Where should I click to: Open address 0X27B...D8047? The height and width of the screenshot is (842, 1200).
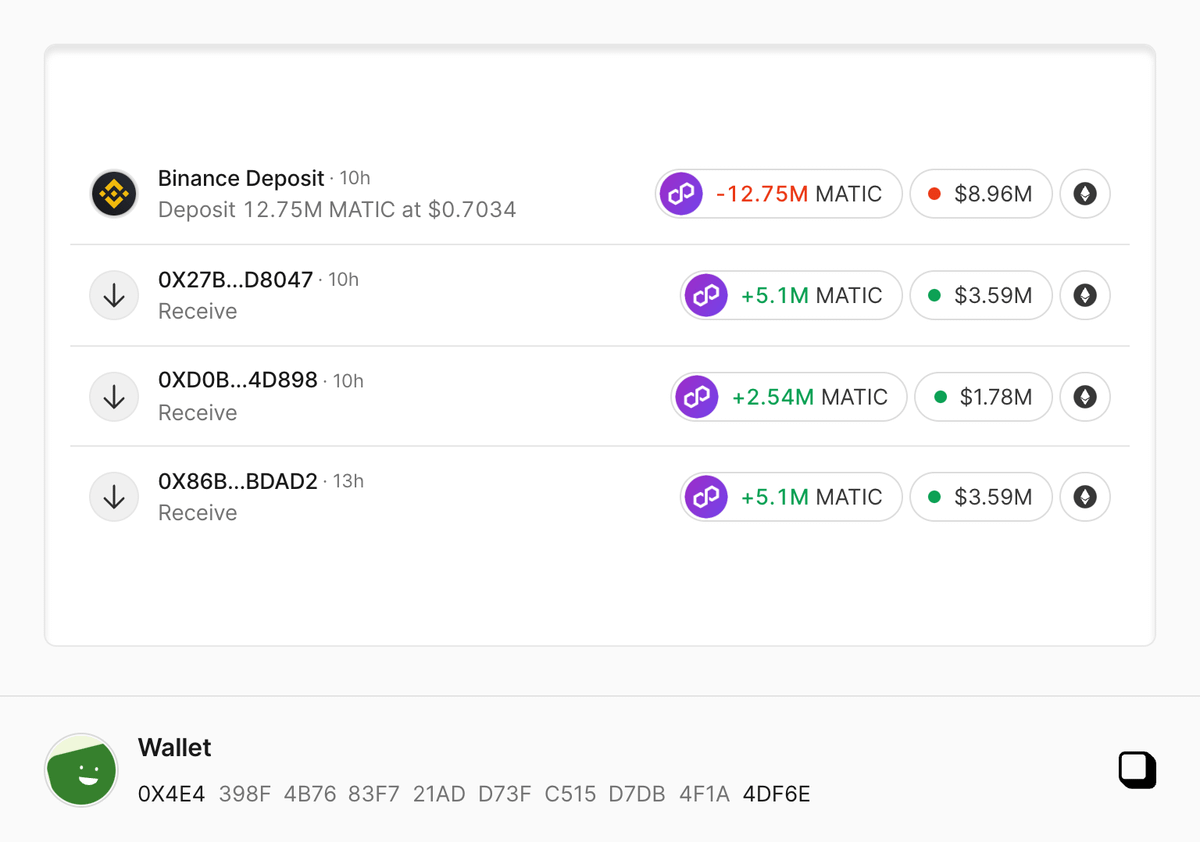click(235, 279)
